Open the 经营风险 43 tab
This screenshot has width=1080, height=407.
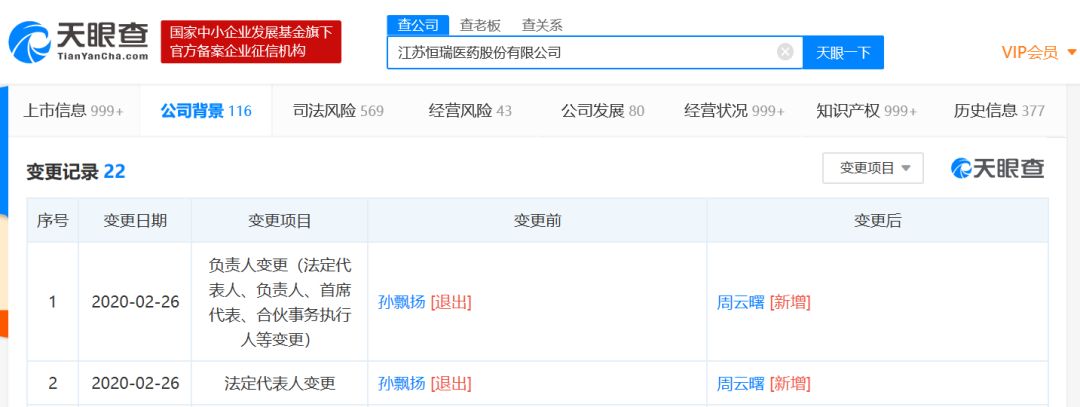pos(470,110)
